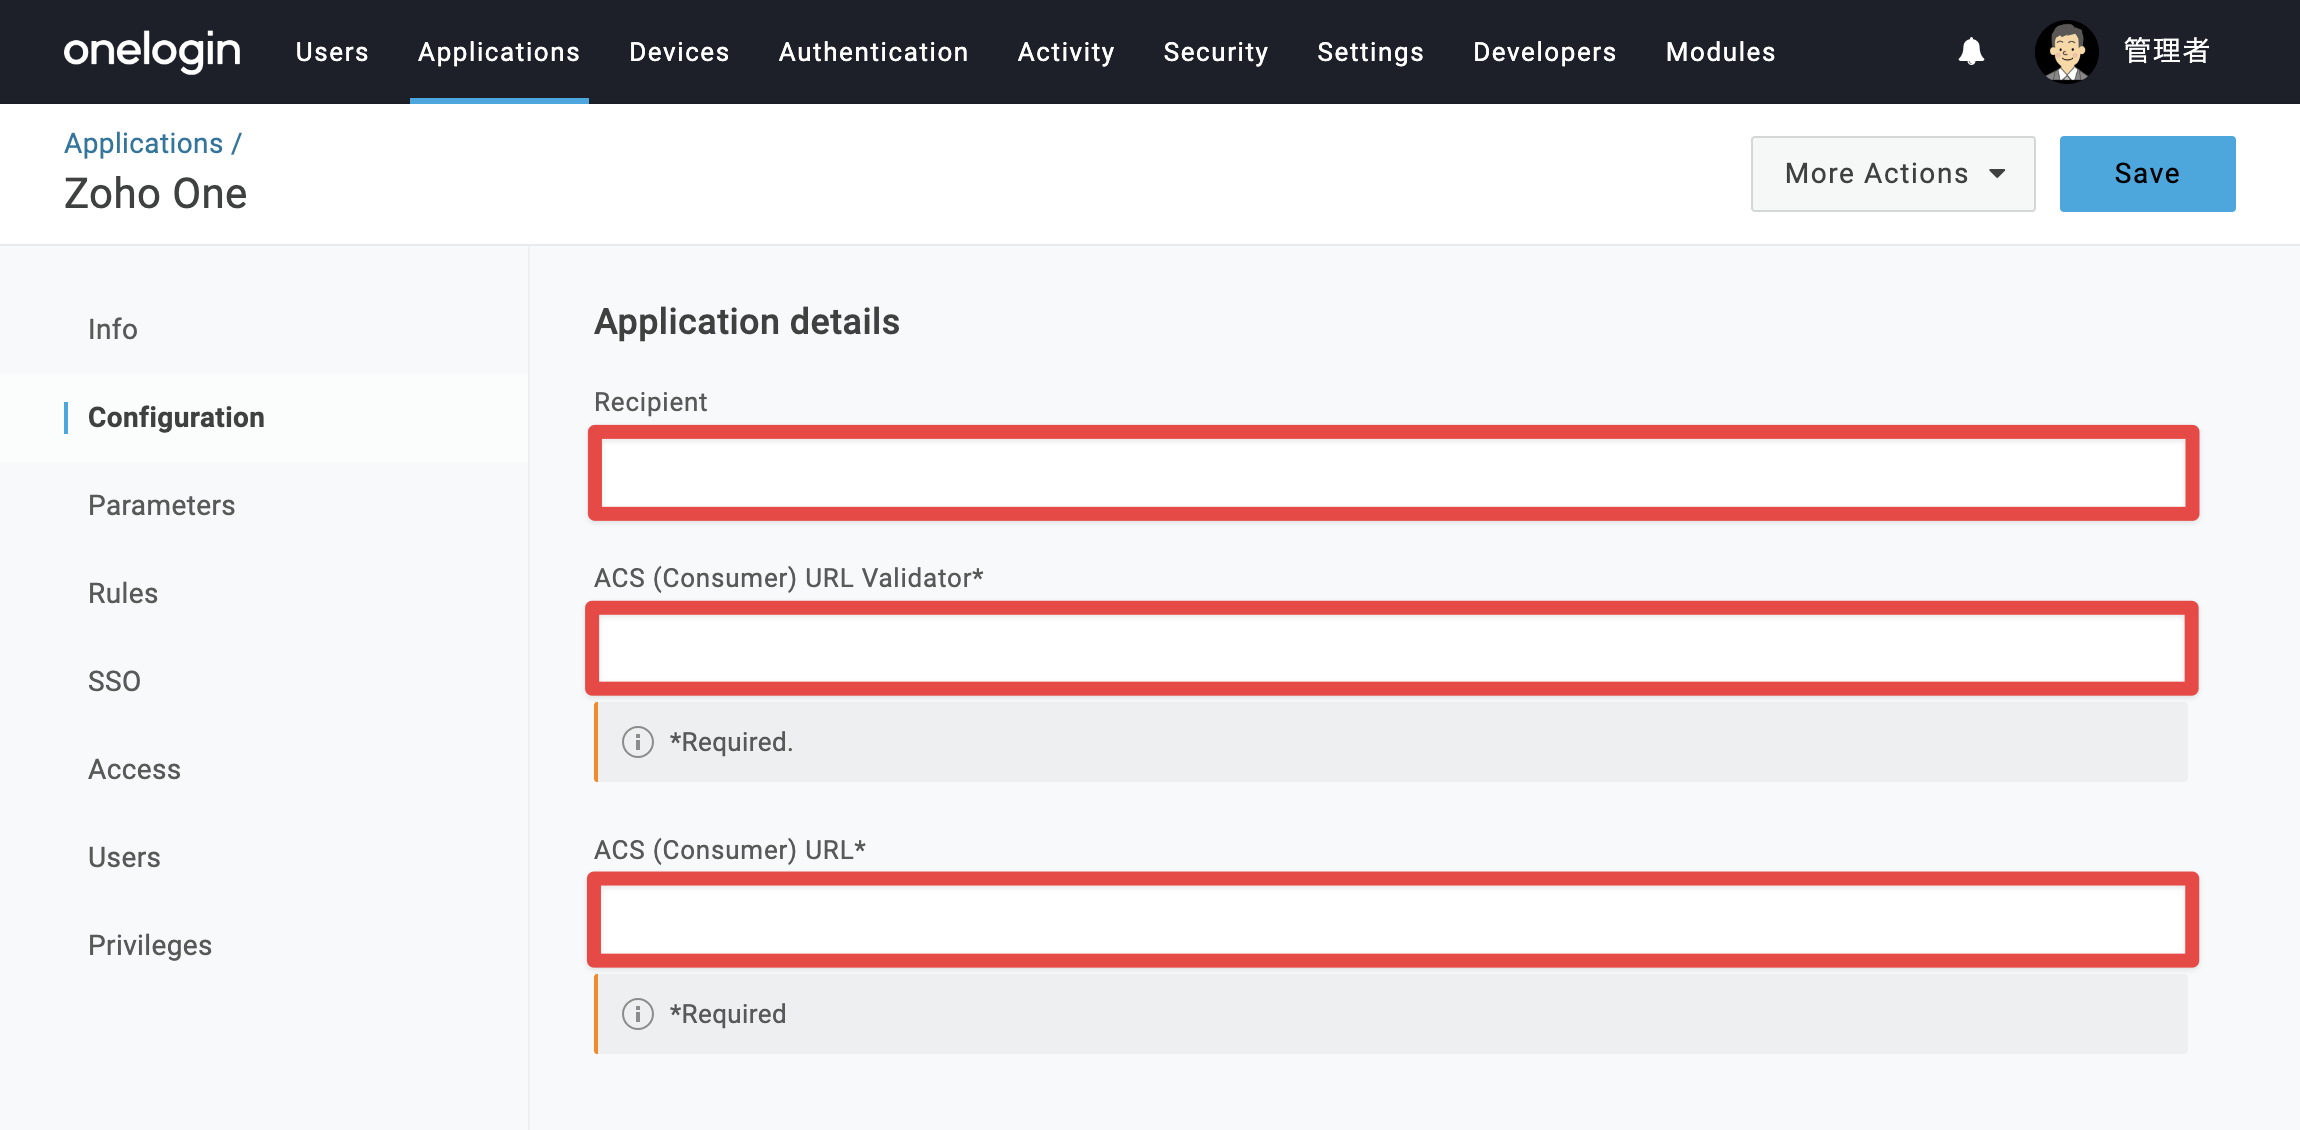Click the Application details heading
The image size is (2300, 1130).
pos(747,322)
